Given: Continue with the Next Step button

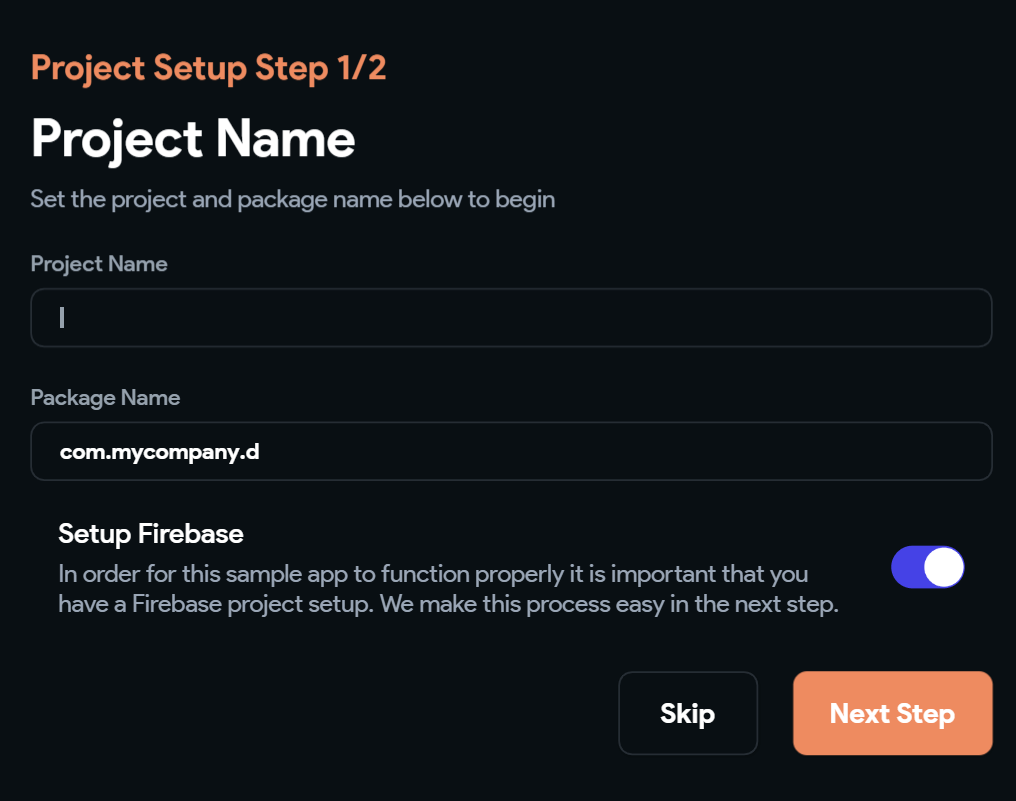Looking at the screenshot, I should [x=892, y=713].
